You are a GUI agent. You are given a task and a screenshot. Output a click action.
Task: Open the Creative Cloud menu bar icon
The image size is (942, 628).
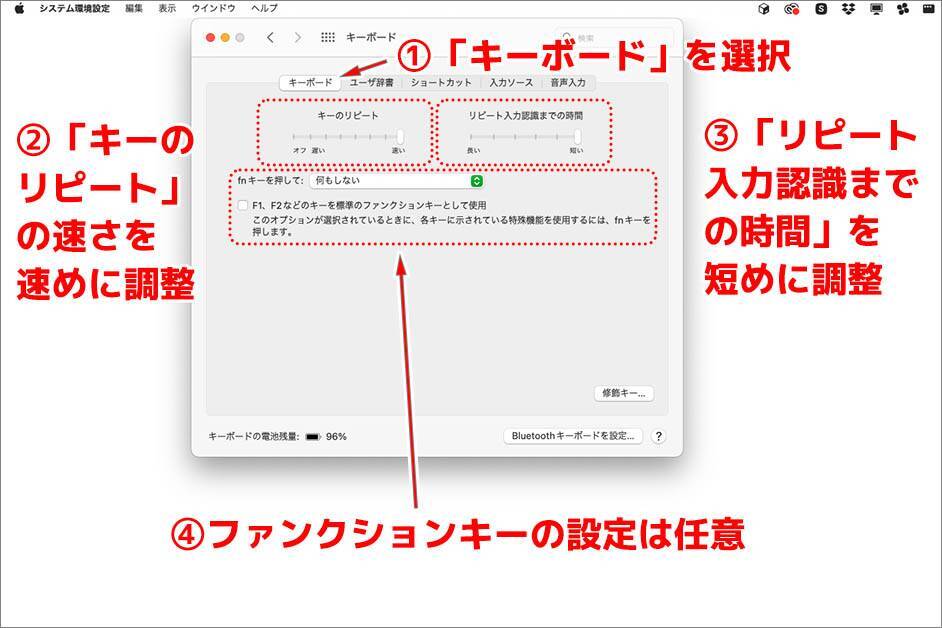(792, 8)
